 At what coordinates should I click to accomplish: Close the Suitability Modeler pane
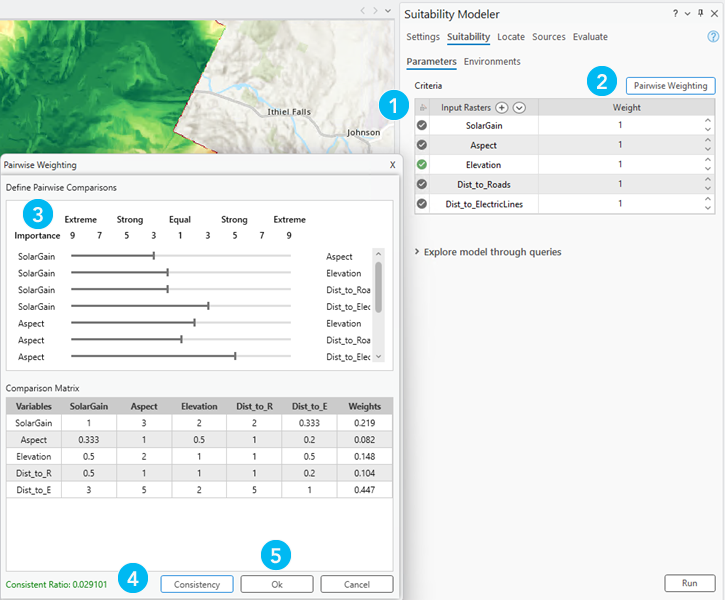click(x=714, y=14)
